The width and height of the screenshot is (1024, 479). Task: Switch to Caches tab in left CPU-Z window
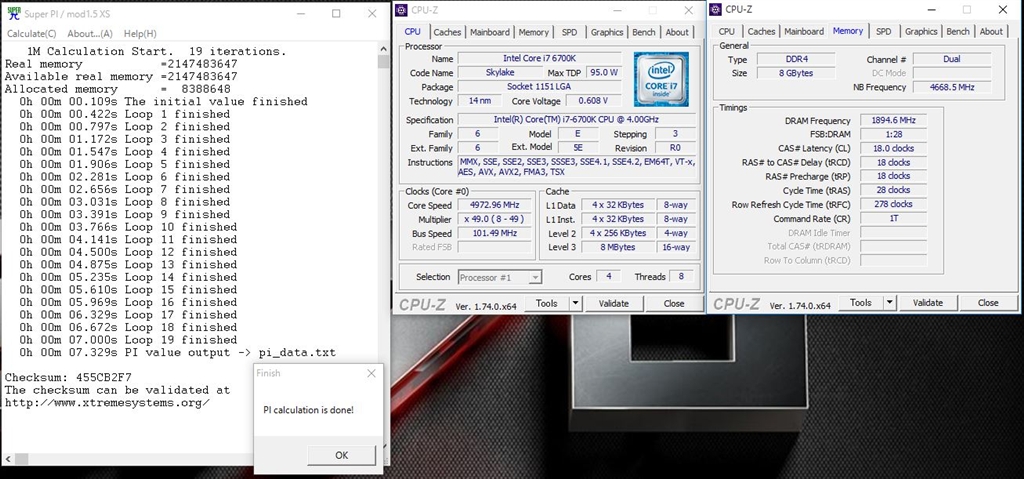(x=447, y=32)
